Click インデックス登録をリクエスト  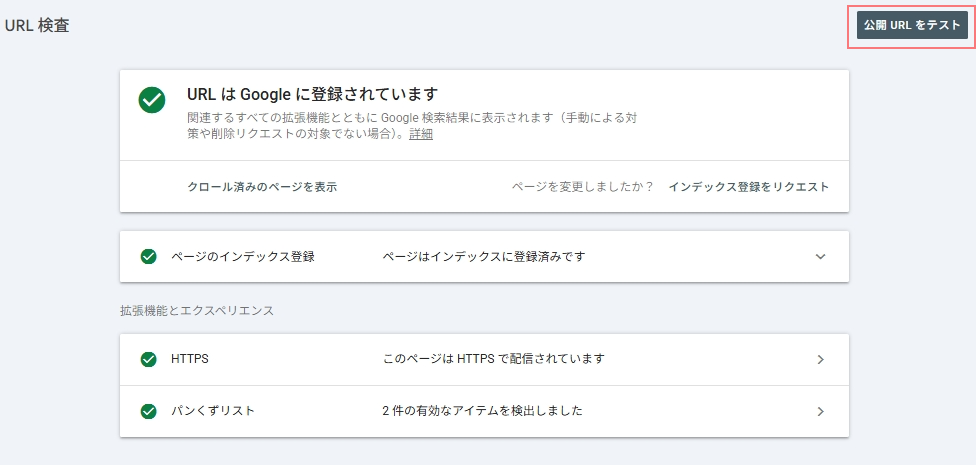748,187
